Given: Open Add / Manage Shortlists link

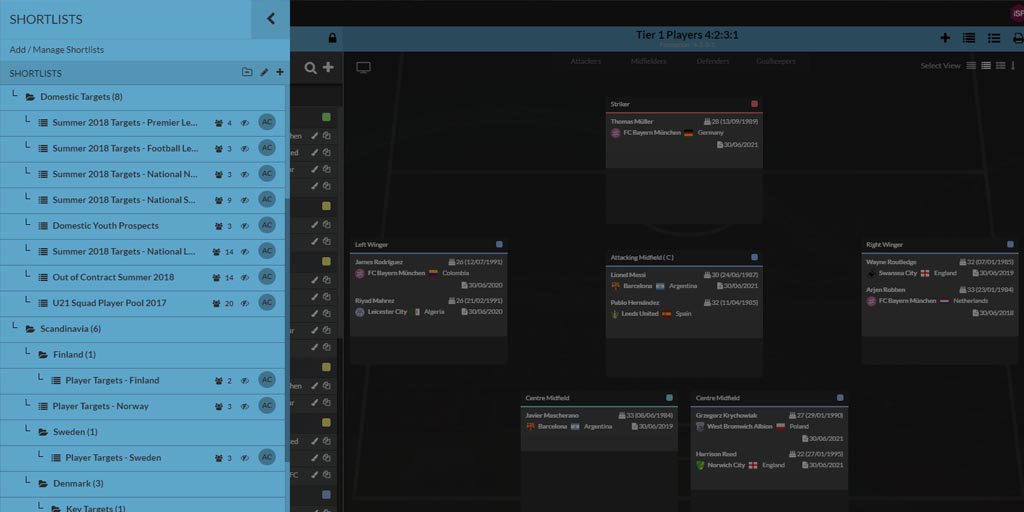Looking at the screenshot, I should (x=57, y=50).
